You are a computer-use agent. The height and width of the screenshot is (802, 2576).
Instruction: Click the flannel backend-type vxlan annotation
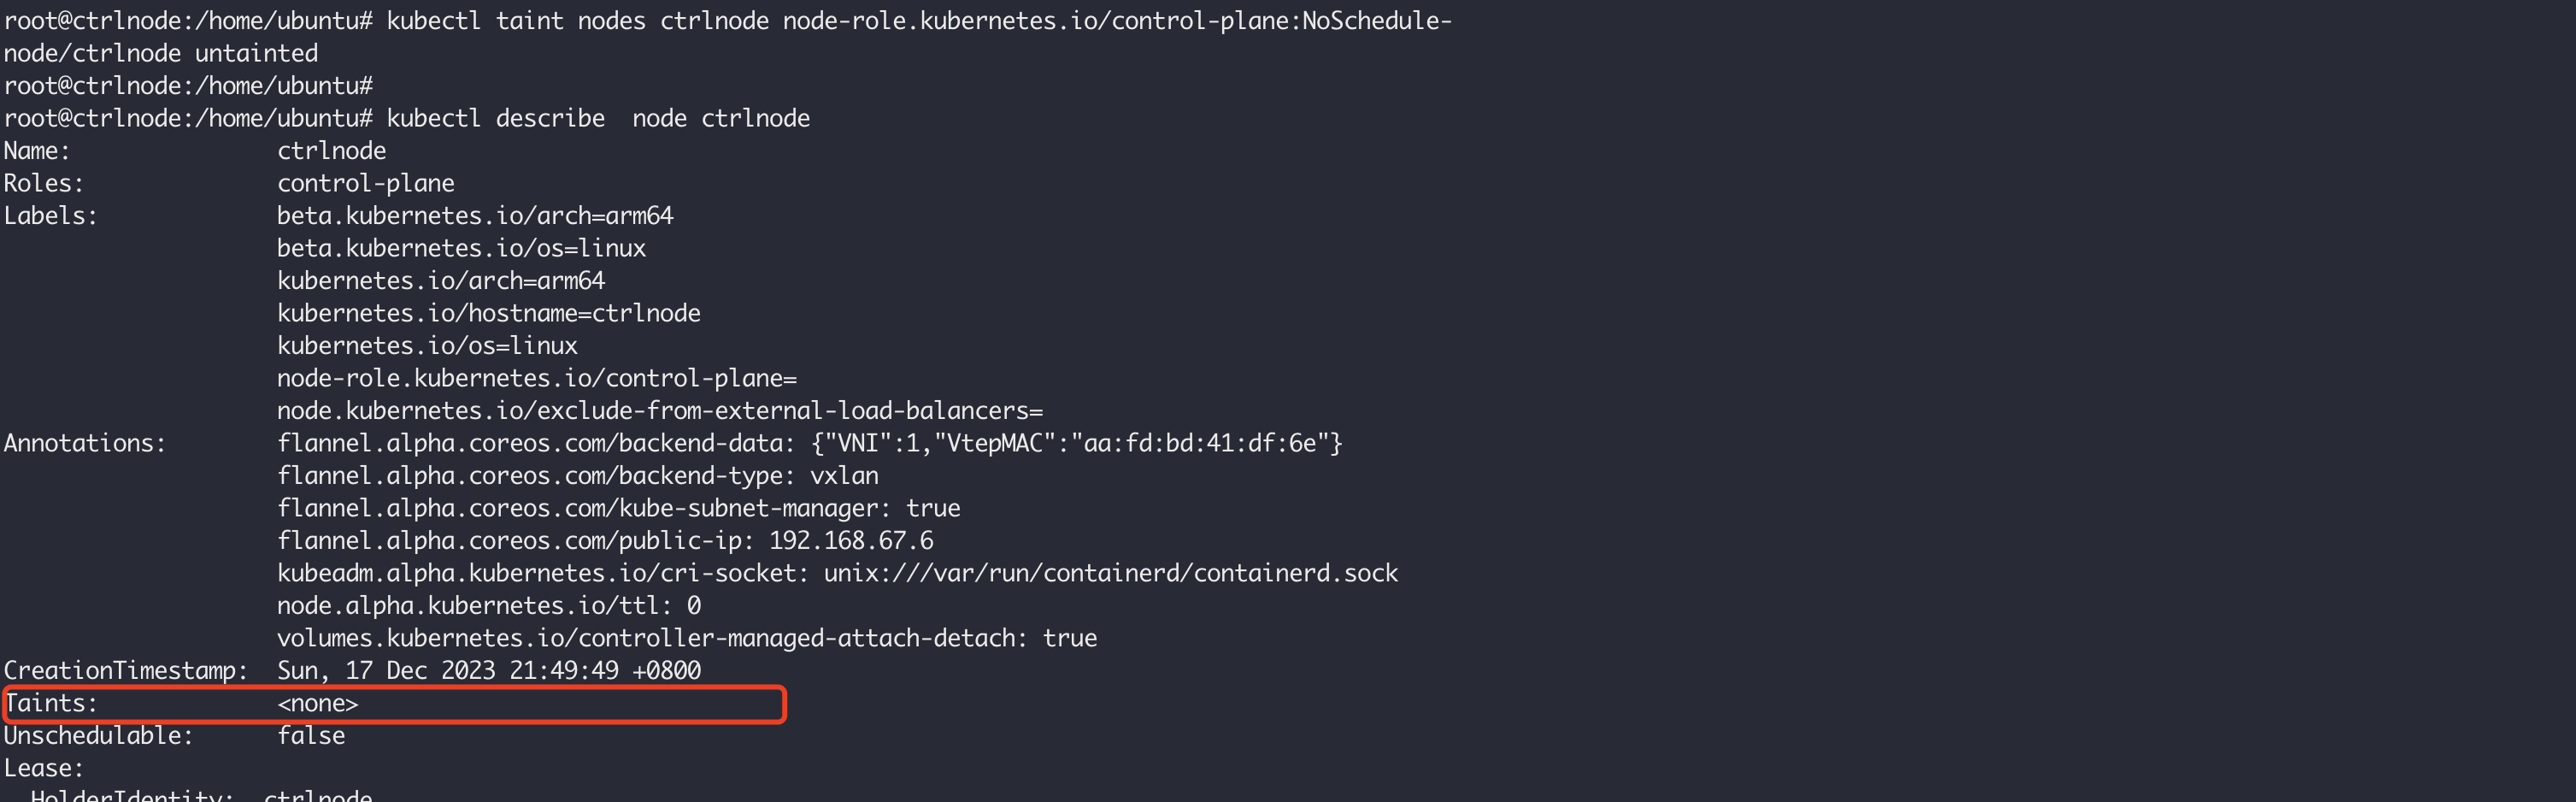tap(577, 476)
